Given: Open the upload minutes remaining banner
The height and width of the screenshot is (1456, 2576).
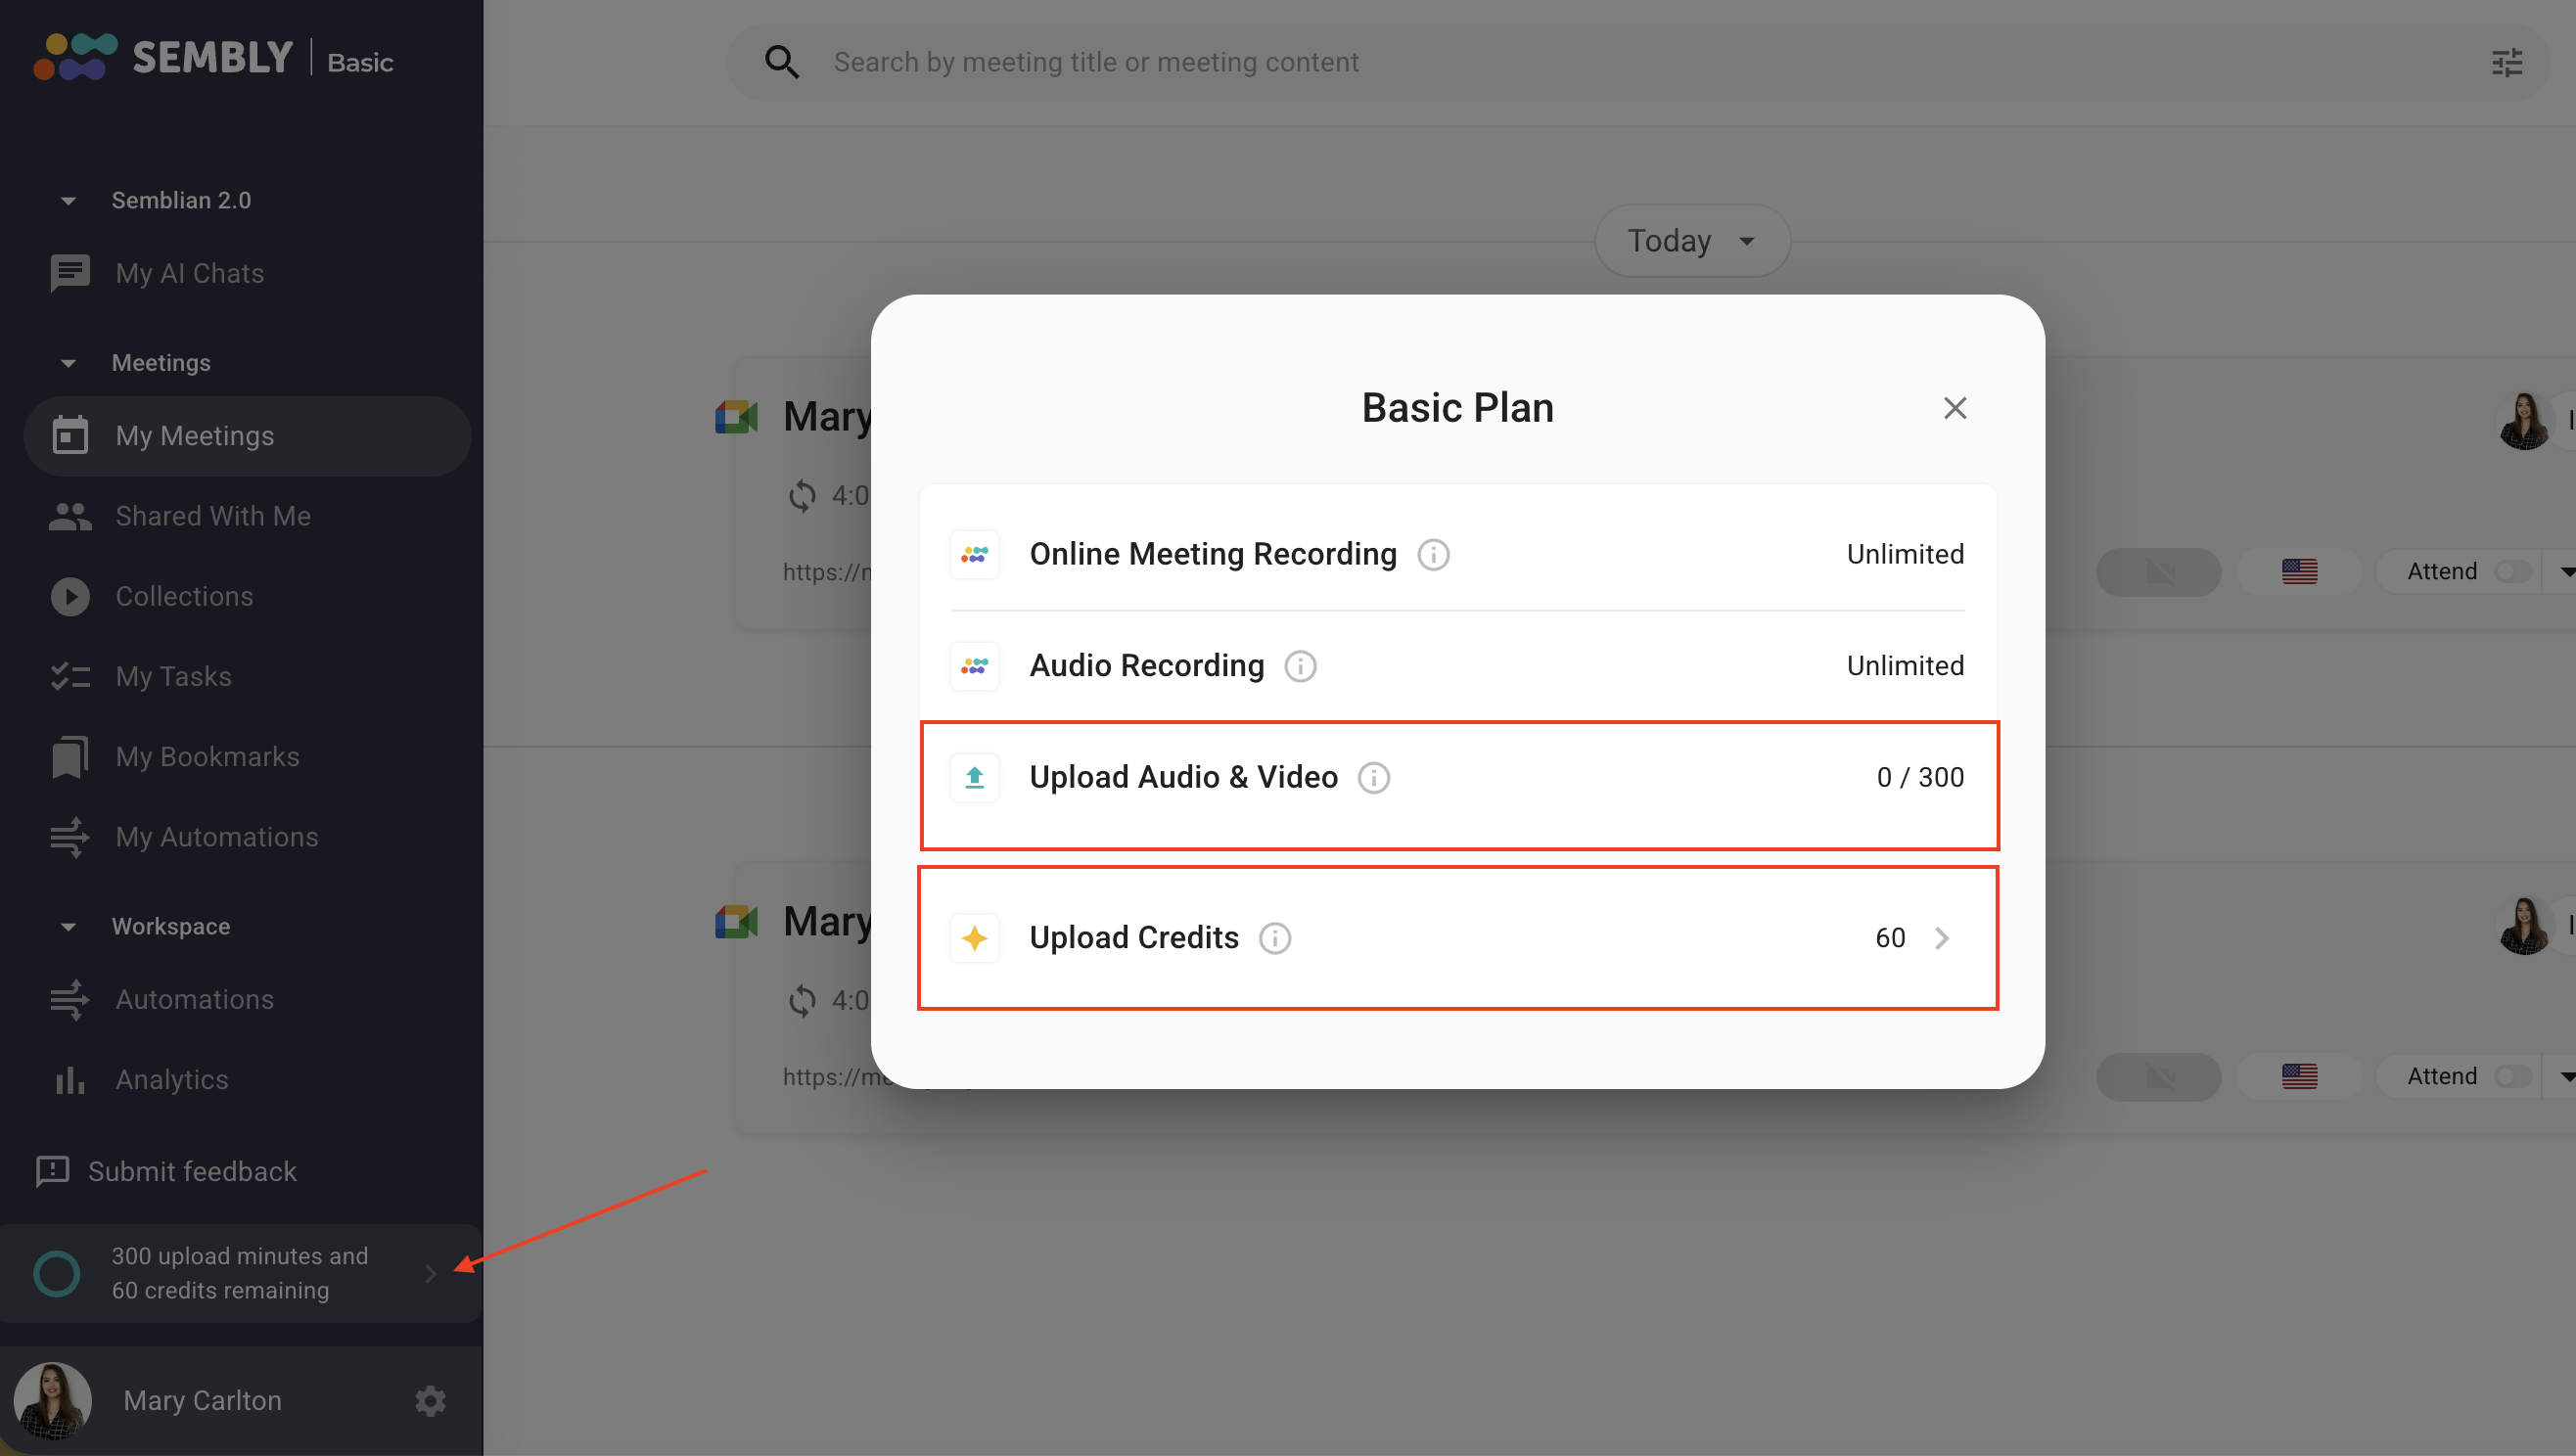Looking at the screenshot, I should point(240,1273).
